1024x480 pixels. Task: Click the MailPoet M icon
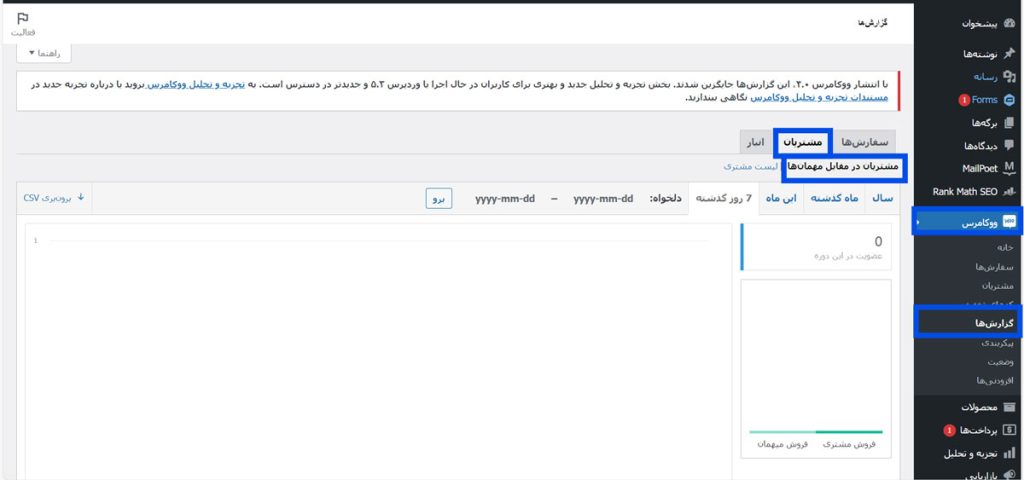click(x=1009, y=168)
